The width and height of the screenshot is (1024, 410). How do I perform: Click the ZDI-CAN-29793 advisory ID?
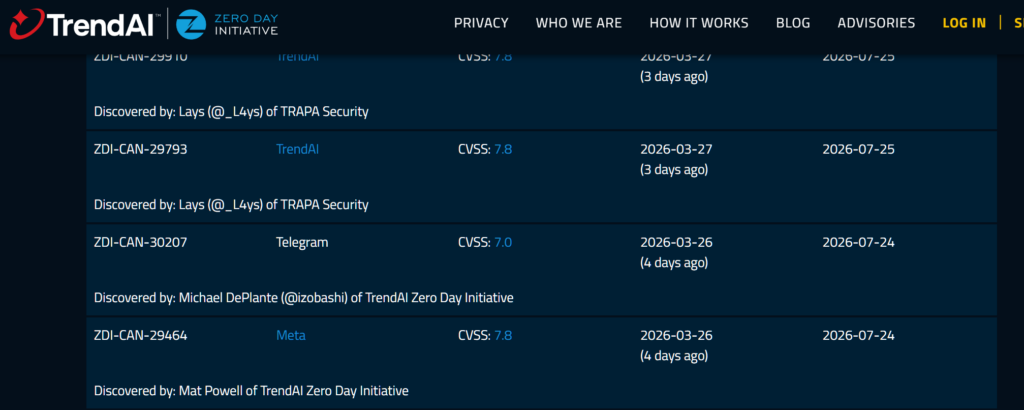tap(141, 149)
